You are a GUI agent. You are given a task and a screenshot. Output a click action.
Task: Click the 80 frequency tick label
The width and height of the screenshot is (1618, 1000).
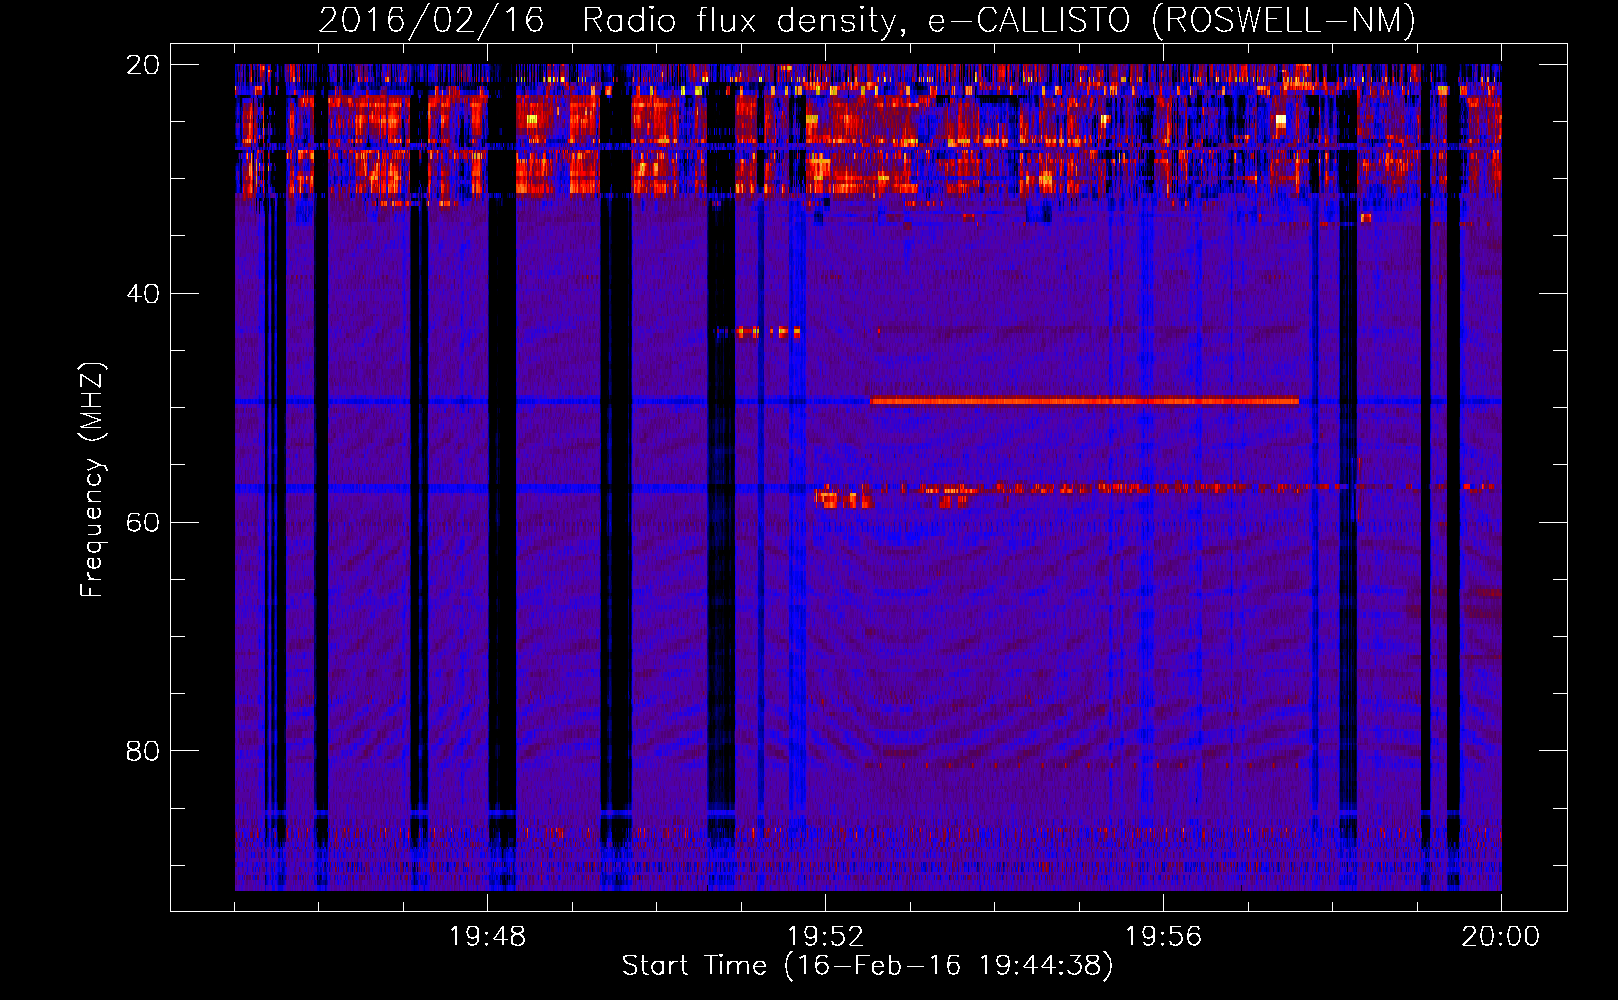[x=143, y=751]
